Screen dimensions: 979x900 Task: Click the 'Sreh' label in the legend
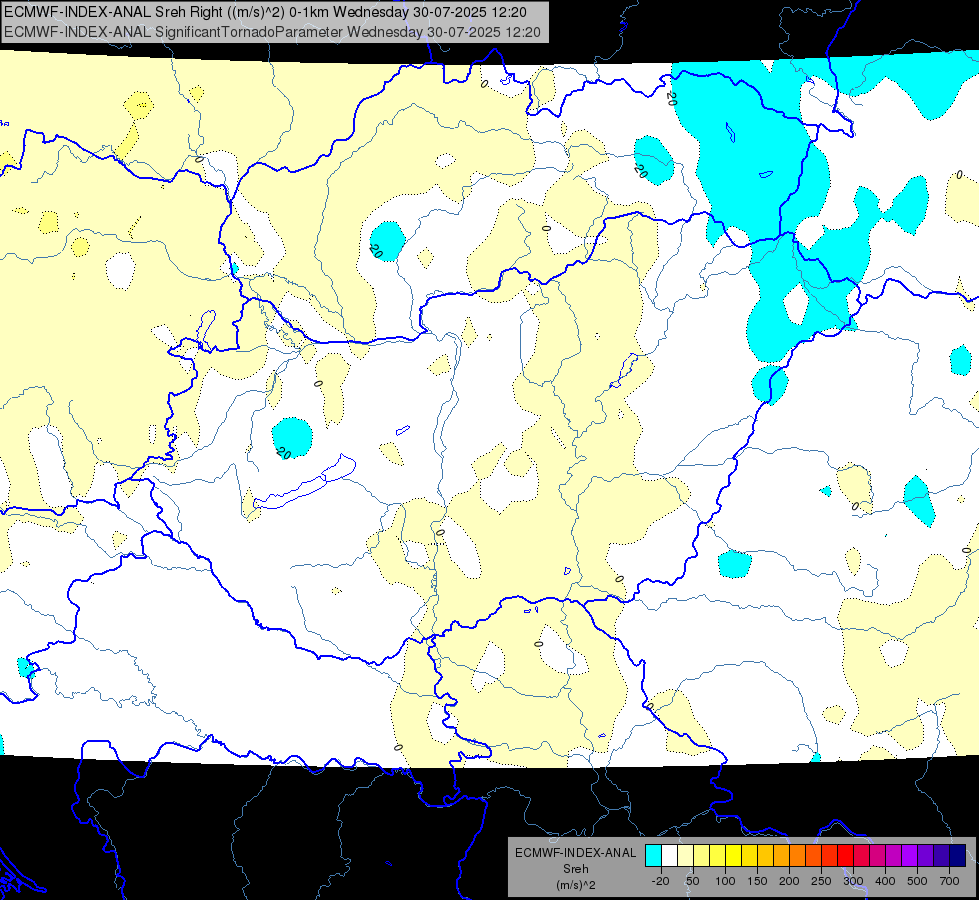[575, 869]
